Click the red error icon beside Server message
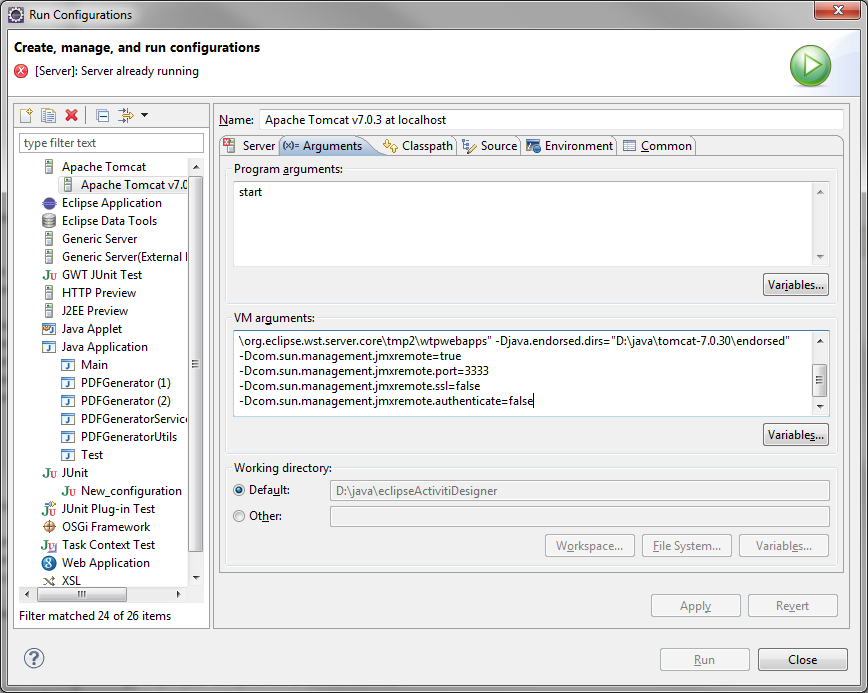This screenshot has width=868, height=693. [x=21, y=71]
